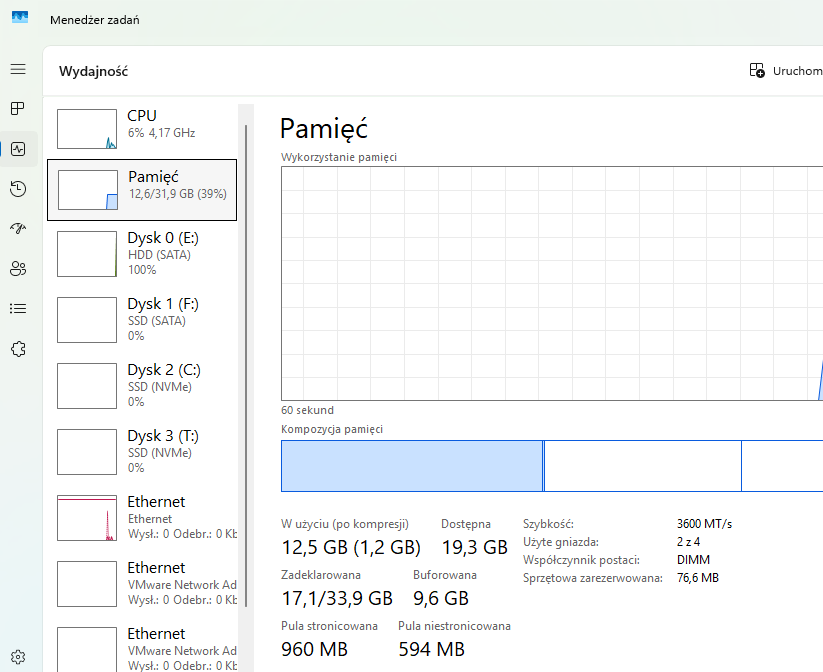Switch to the Users page icon
This screenshot has height=672, width=823.
tap(18, 269)
